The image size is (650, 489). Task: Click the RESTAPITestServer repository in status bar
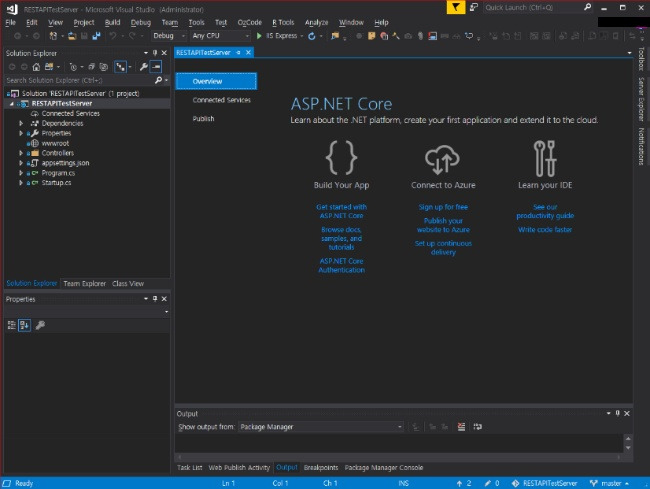click(x=545, y=483)
